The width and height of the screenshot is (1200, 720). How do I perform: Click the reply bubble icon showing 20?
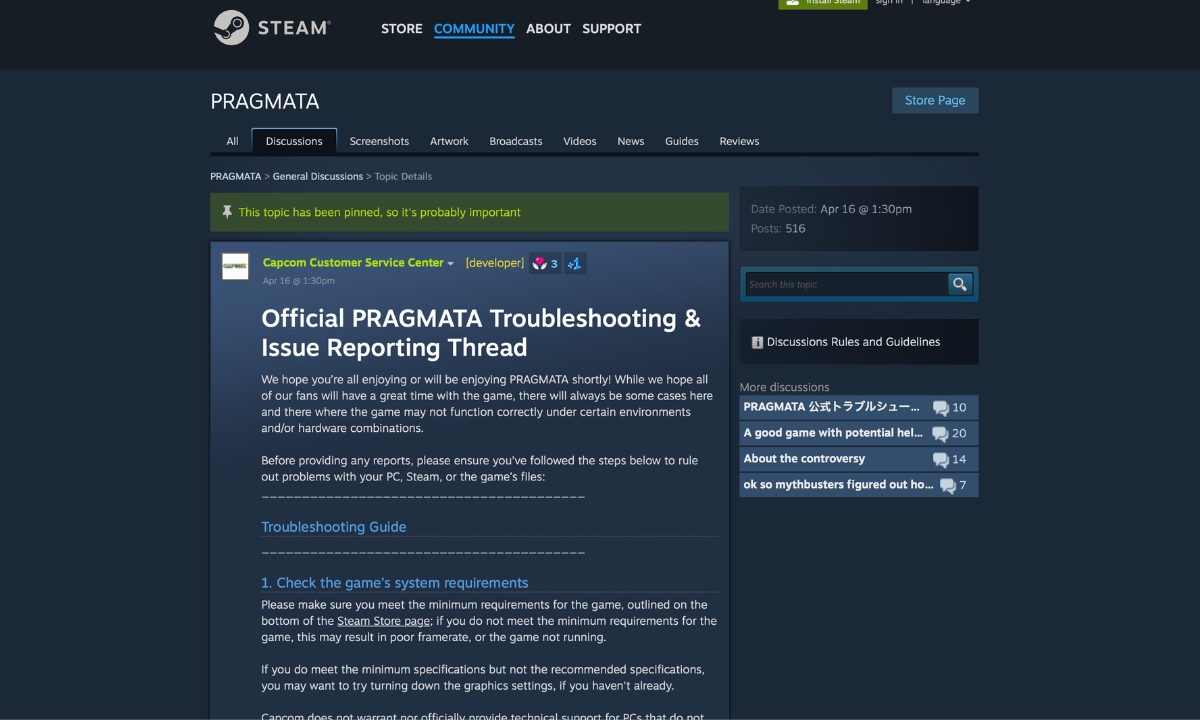[940, 434]
